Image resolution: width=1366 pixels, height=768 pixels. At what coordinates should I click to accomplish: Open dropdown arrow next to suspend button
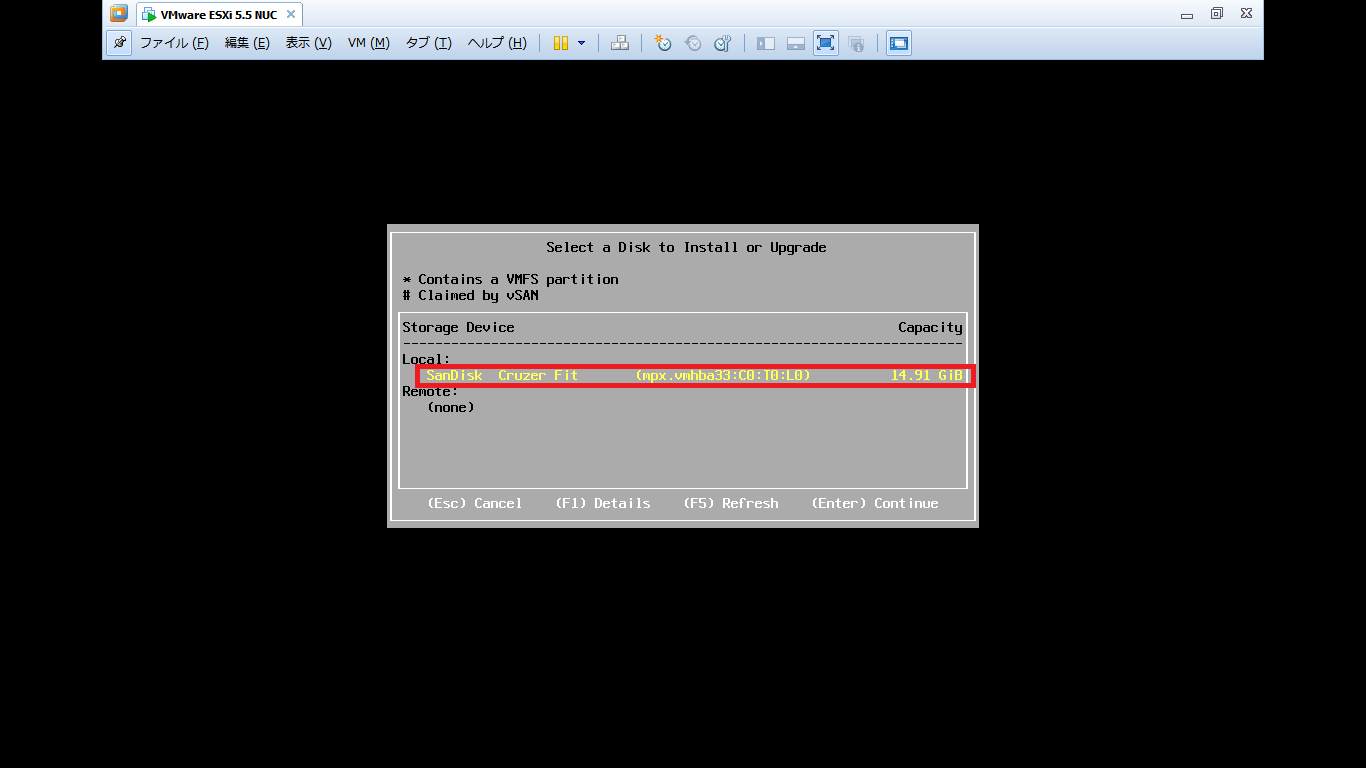click(581, 43)
